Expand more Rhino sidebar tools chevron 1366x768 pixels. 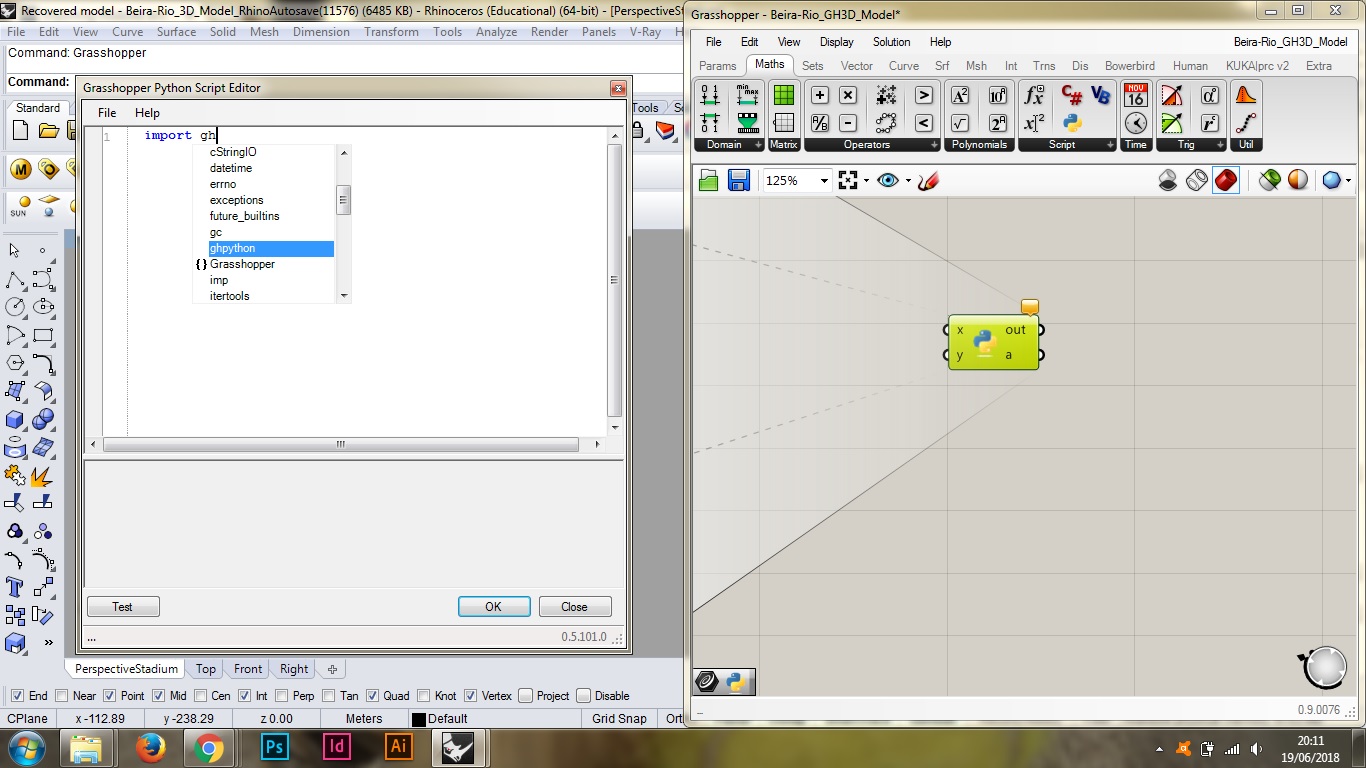pos(47,642)
